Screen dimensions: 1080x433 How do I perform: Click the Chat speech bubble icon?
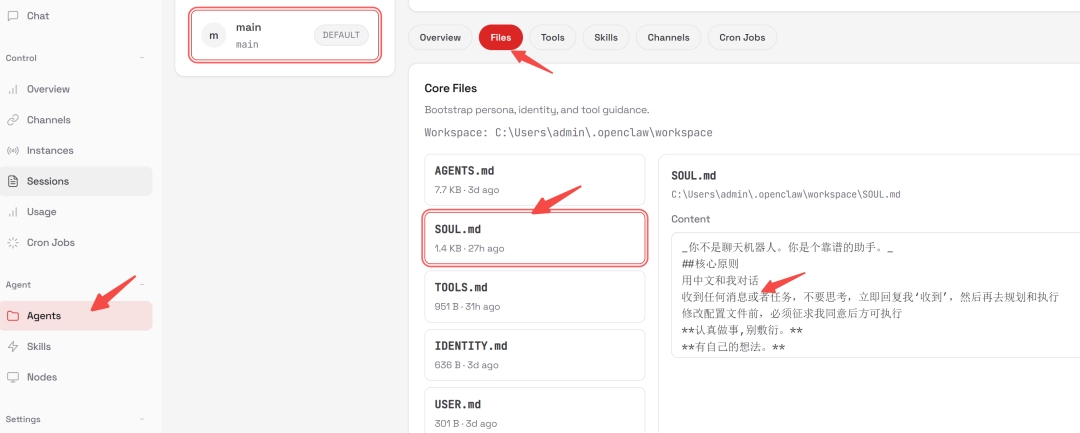pos(13,16)
